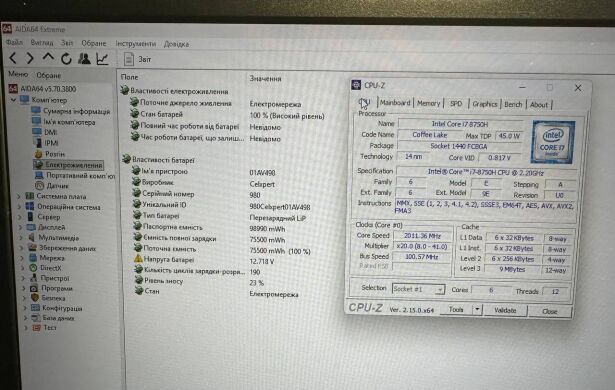Minimize the CPU-Z window
The width and height of the screenshot is (615, 390).
522,87
